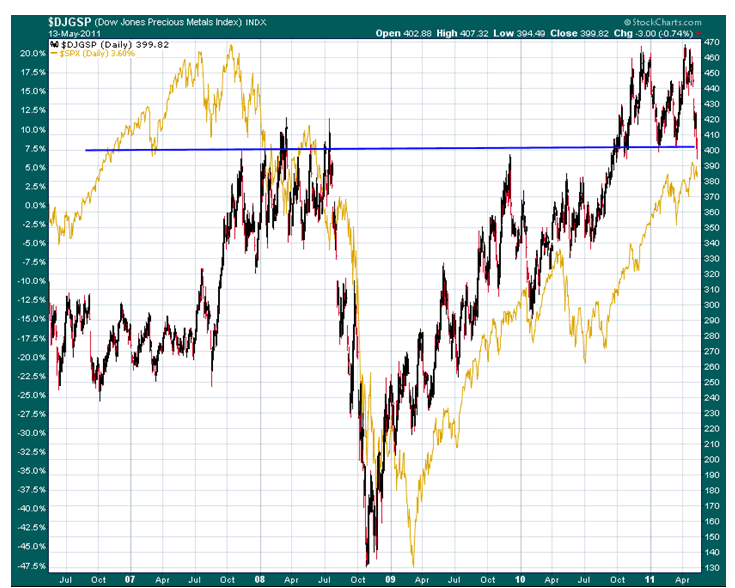The image size is (735, 588).
Task: Click the '300' right price axis label
Action: pyautogui.click(x=711, y=305)
